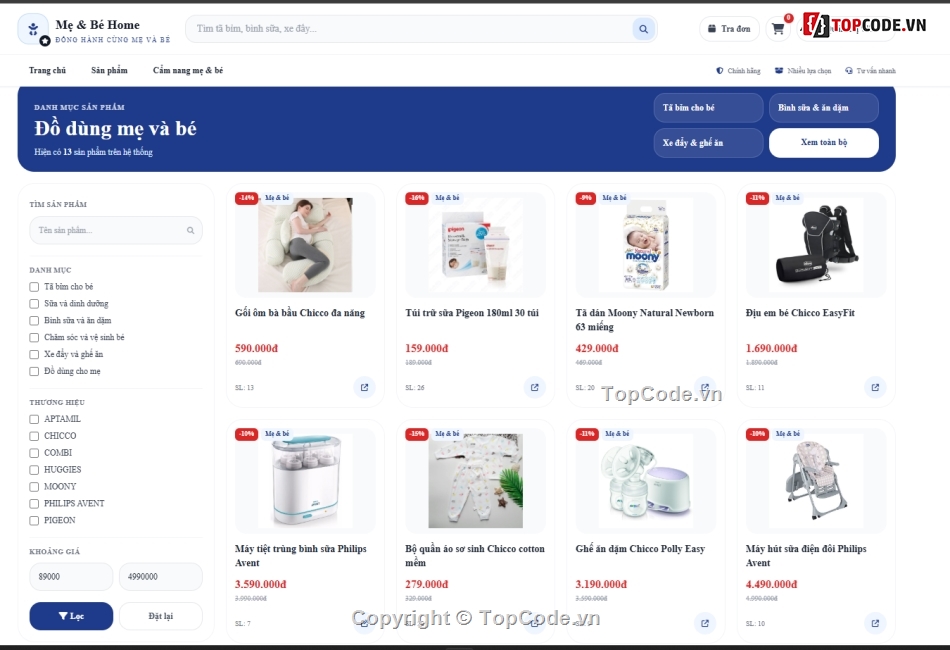Enable the APTAMIL brand checkbox
Screen dimensions: 950x650
(x=34, y=419)
